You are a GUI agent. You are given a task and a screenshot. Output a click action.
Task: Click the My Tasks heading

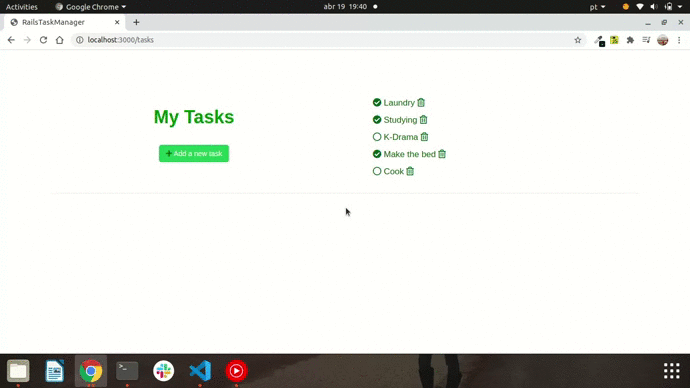194,117
